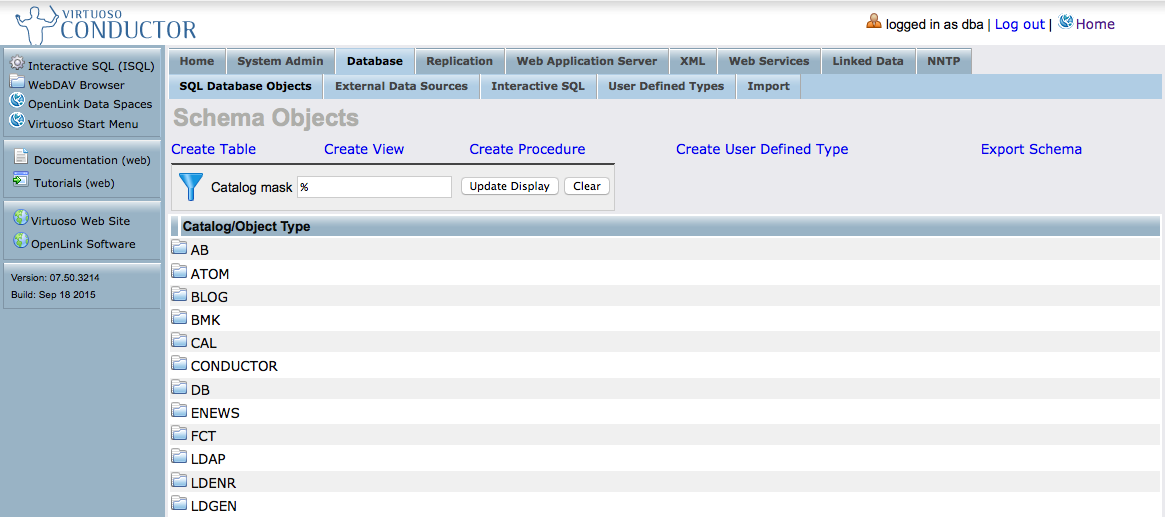Click the catalog filter funnel icon
Screen dimensions: 1165x517
coord(191,186)
